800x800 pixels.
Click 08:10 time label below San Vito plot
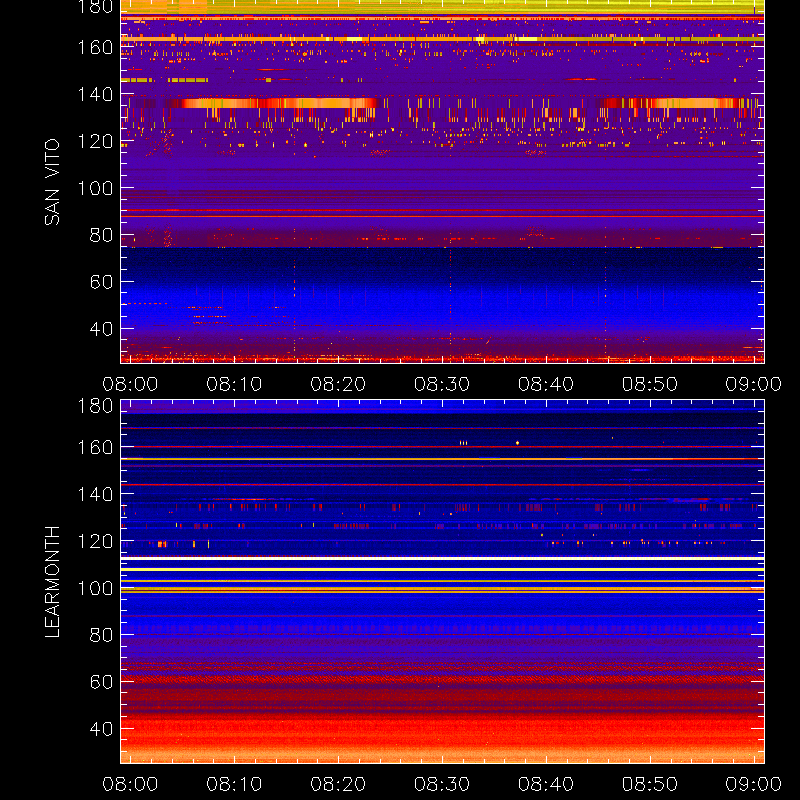(x=234, y=384)
